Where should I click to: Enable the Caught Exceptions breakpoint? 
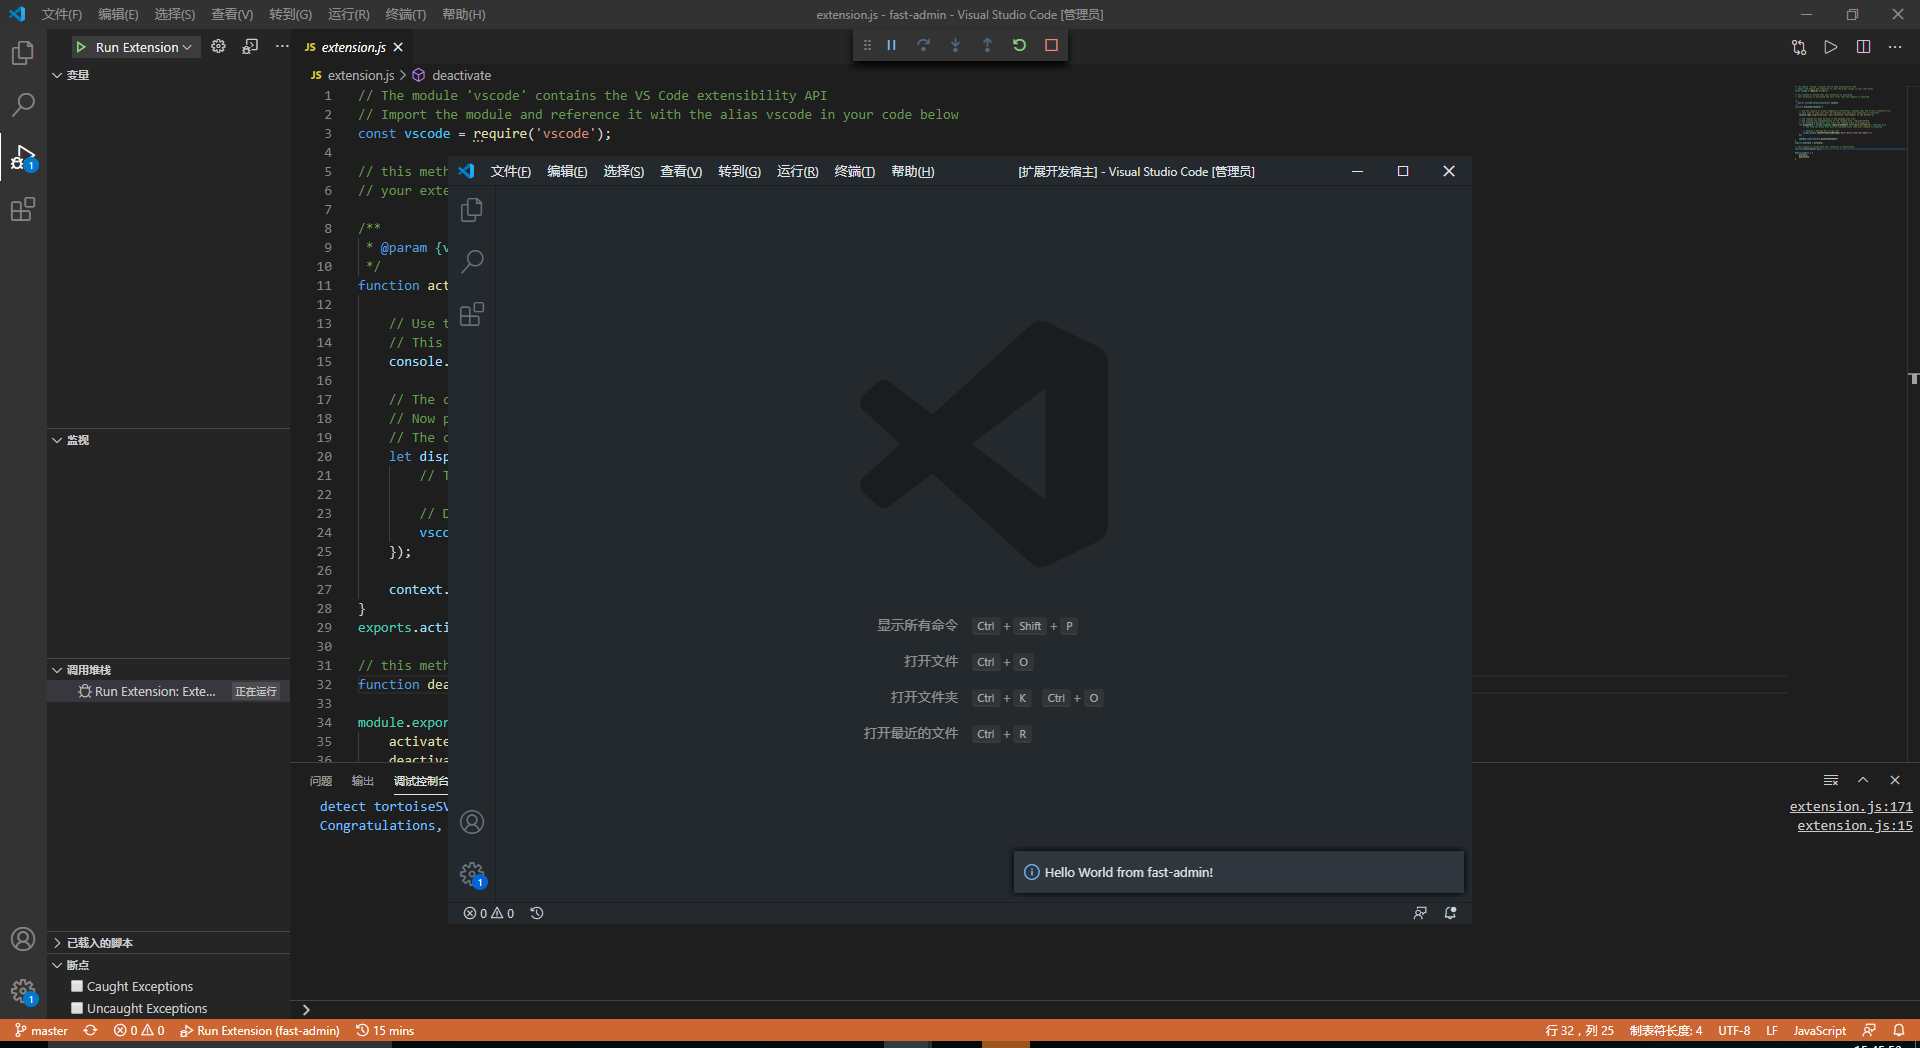tap(77, 986)
